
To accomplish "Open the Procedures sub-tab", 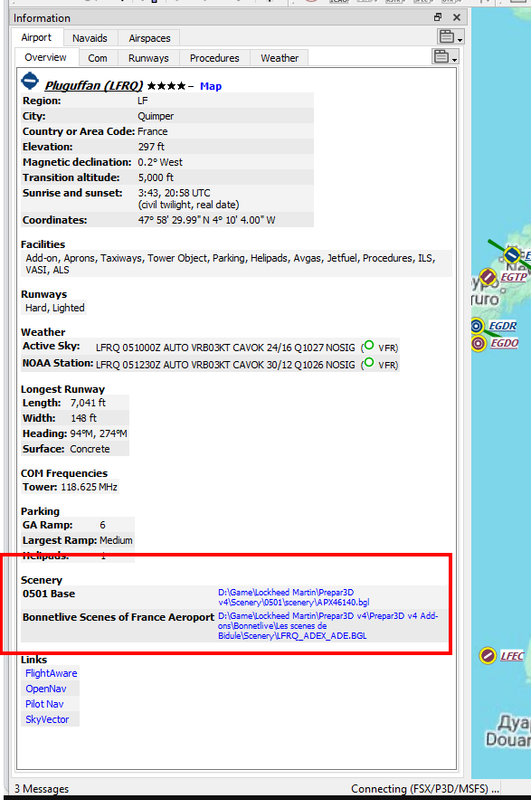I will pyautogui.click(x=214, y=58).
